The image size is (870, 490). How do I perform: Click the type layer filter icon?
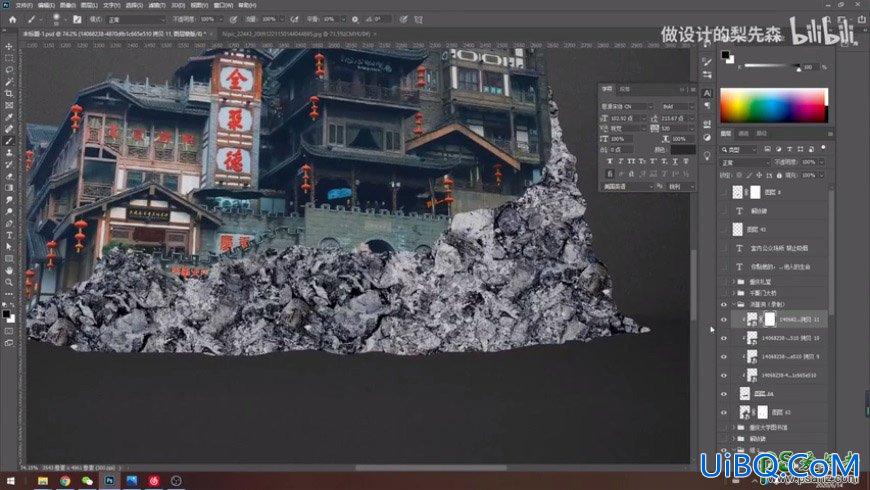click(789, 149)
